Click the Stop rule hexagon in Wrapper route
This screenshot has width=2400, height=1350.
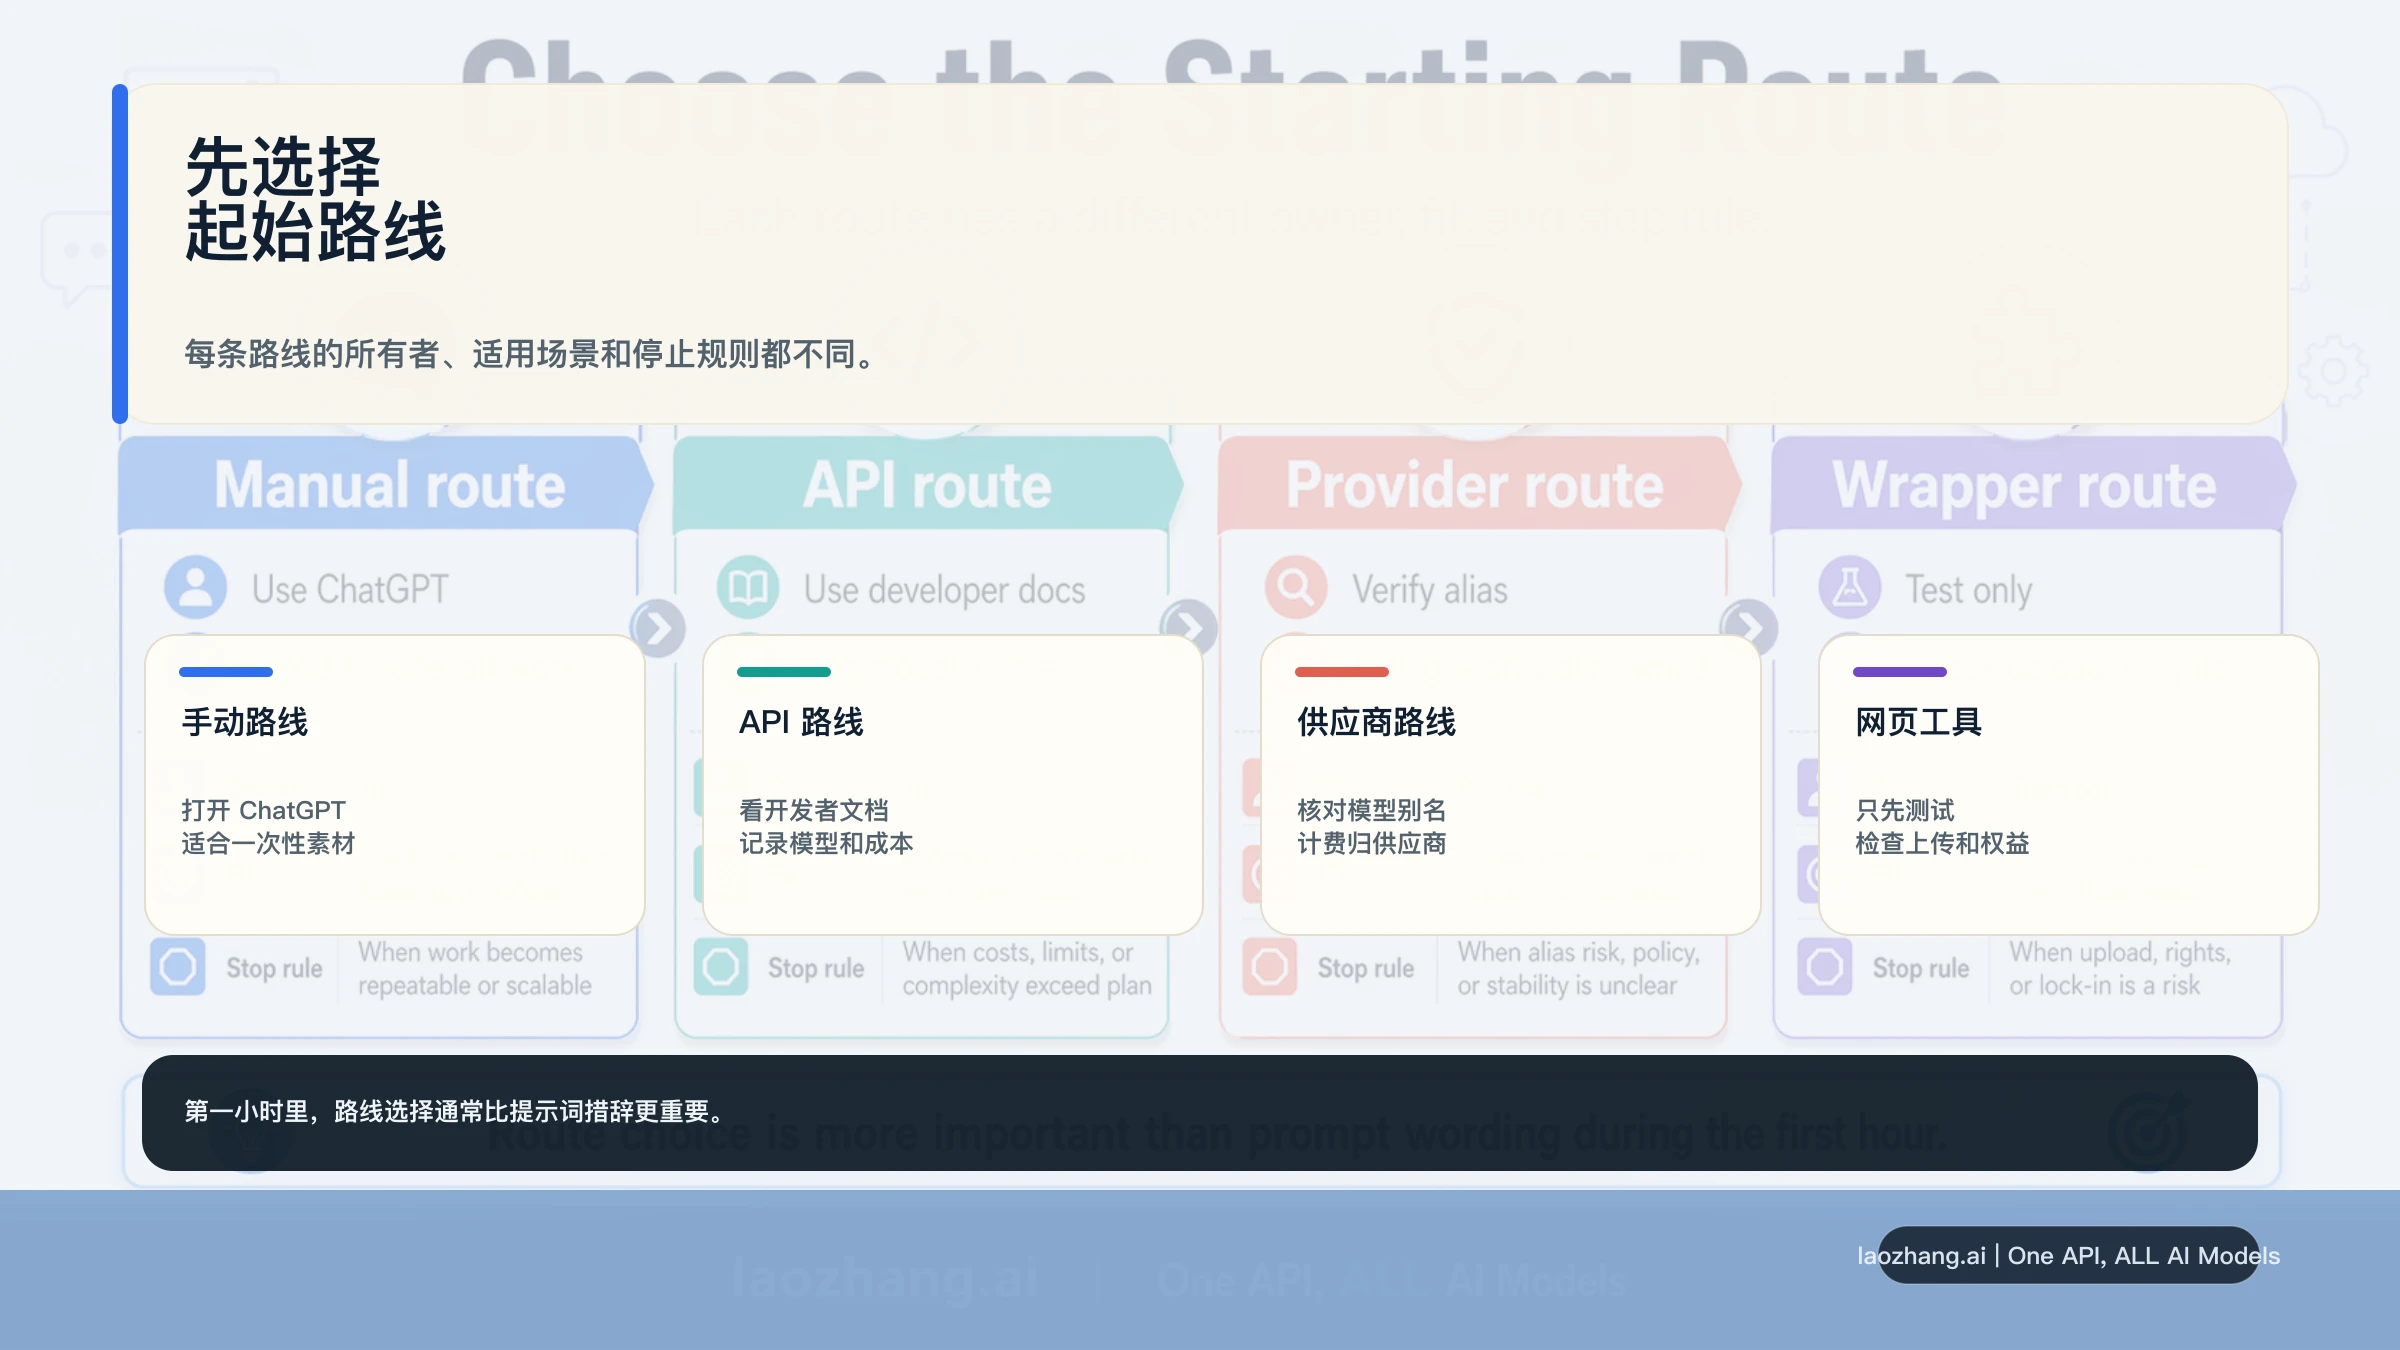tap(1823, 967)
